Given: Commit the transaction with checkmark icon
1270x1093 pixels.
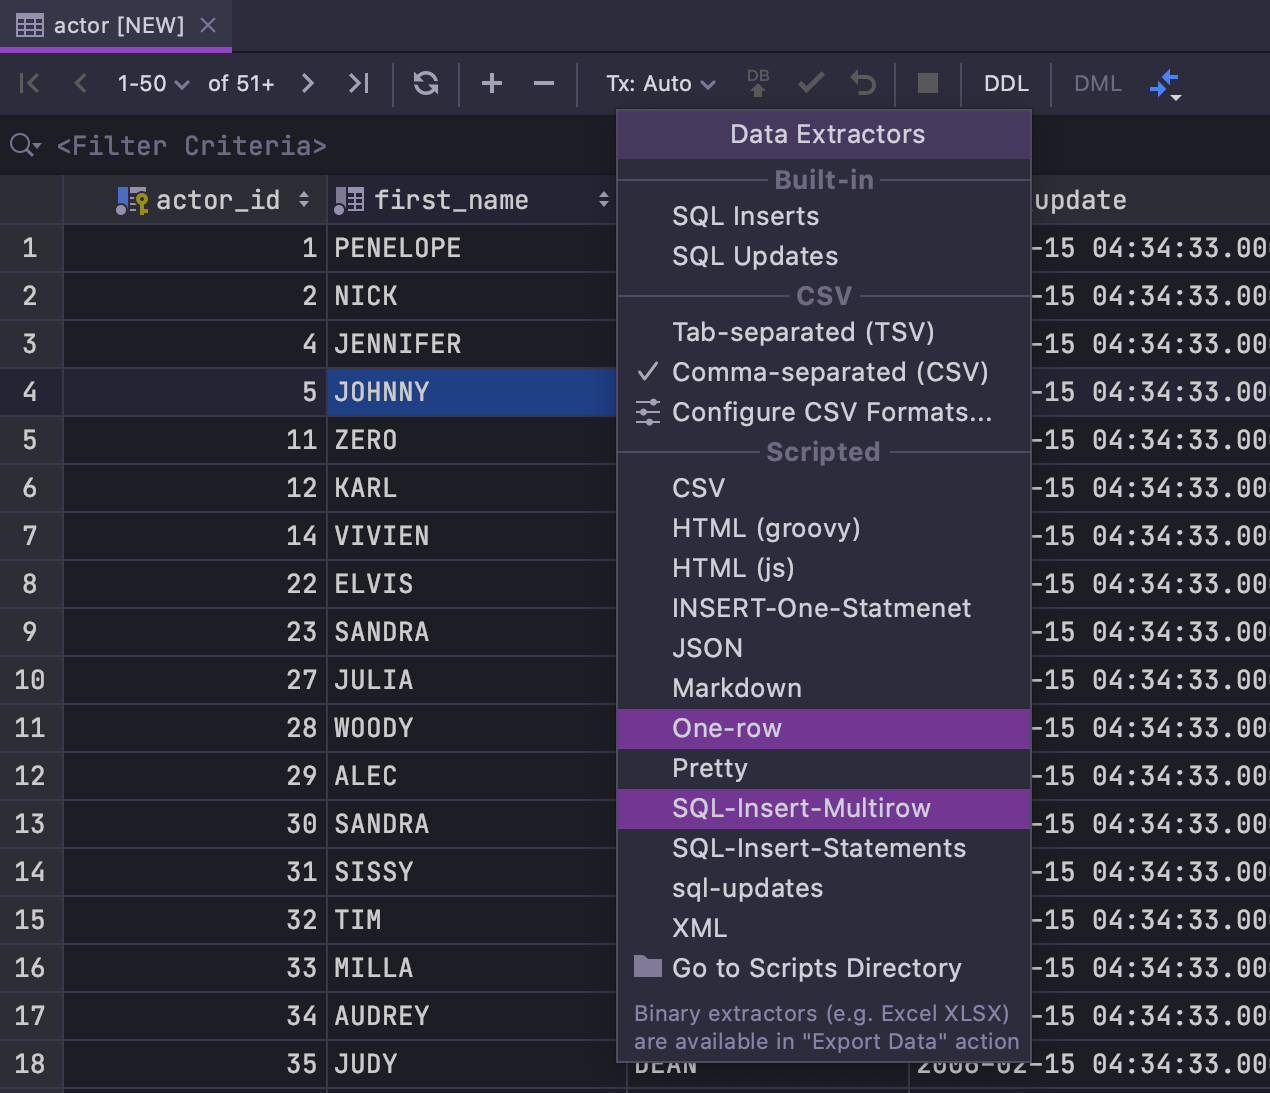Looking at the screenshot, I should pyautogui.click(x=811, y=84).
